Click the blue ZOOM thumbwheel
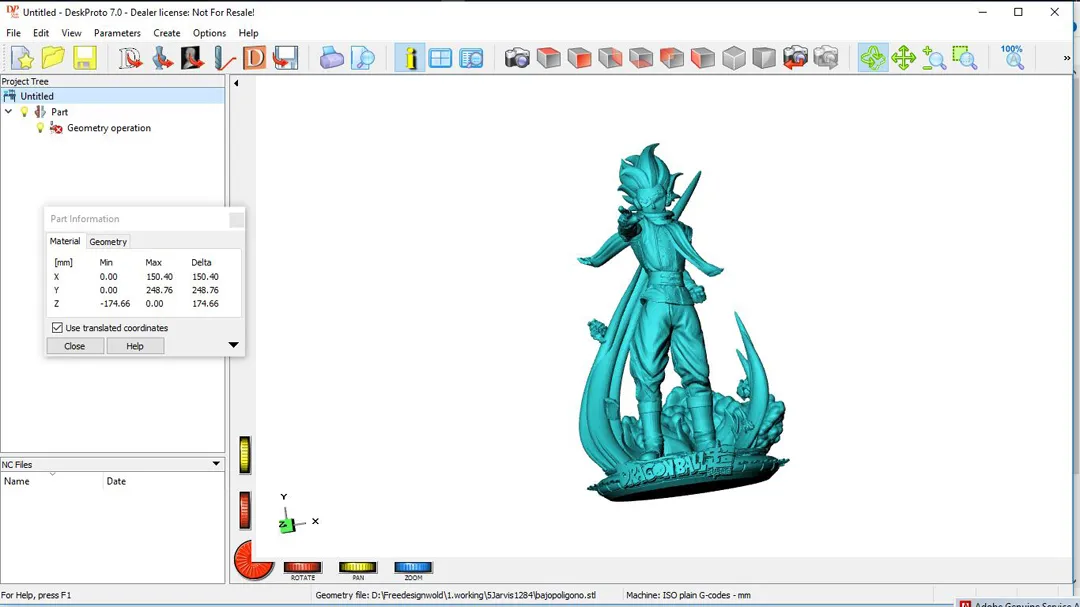The image size is (1080, 607). (x=413, y=567)
